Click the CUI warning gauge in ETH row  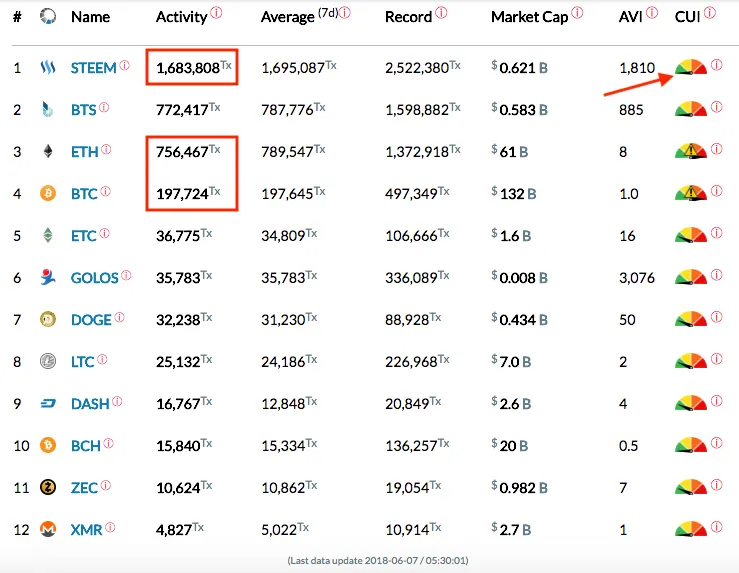pyautogui.click(x=691, y=151)
